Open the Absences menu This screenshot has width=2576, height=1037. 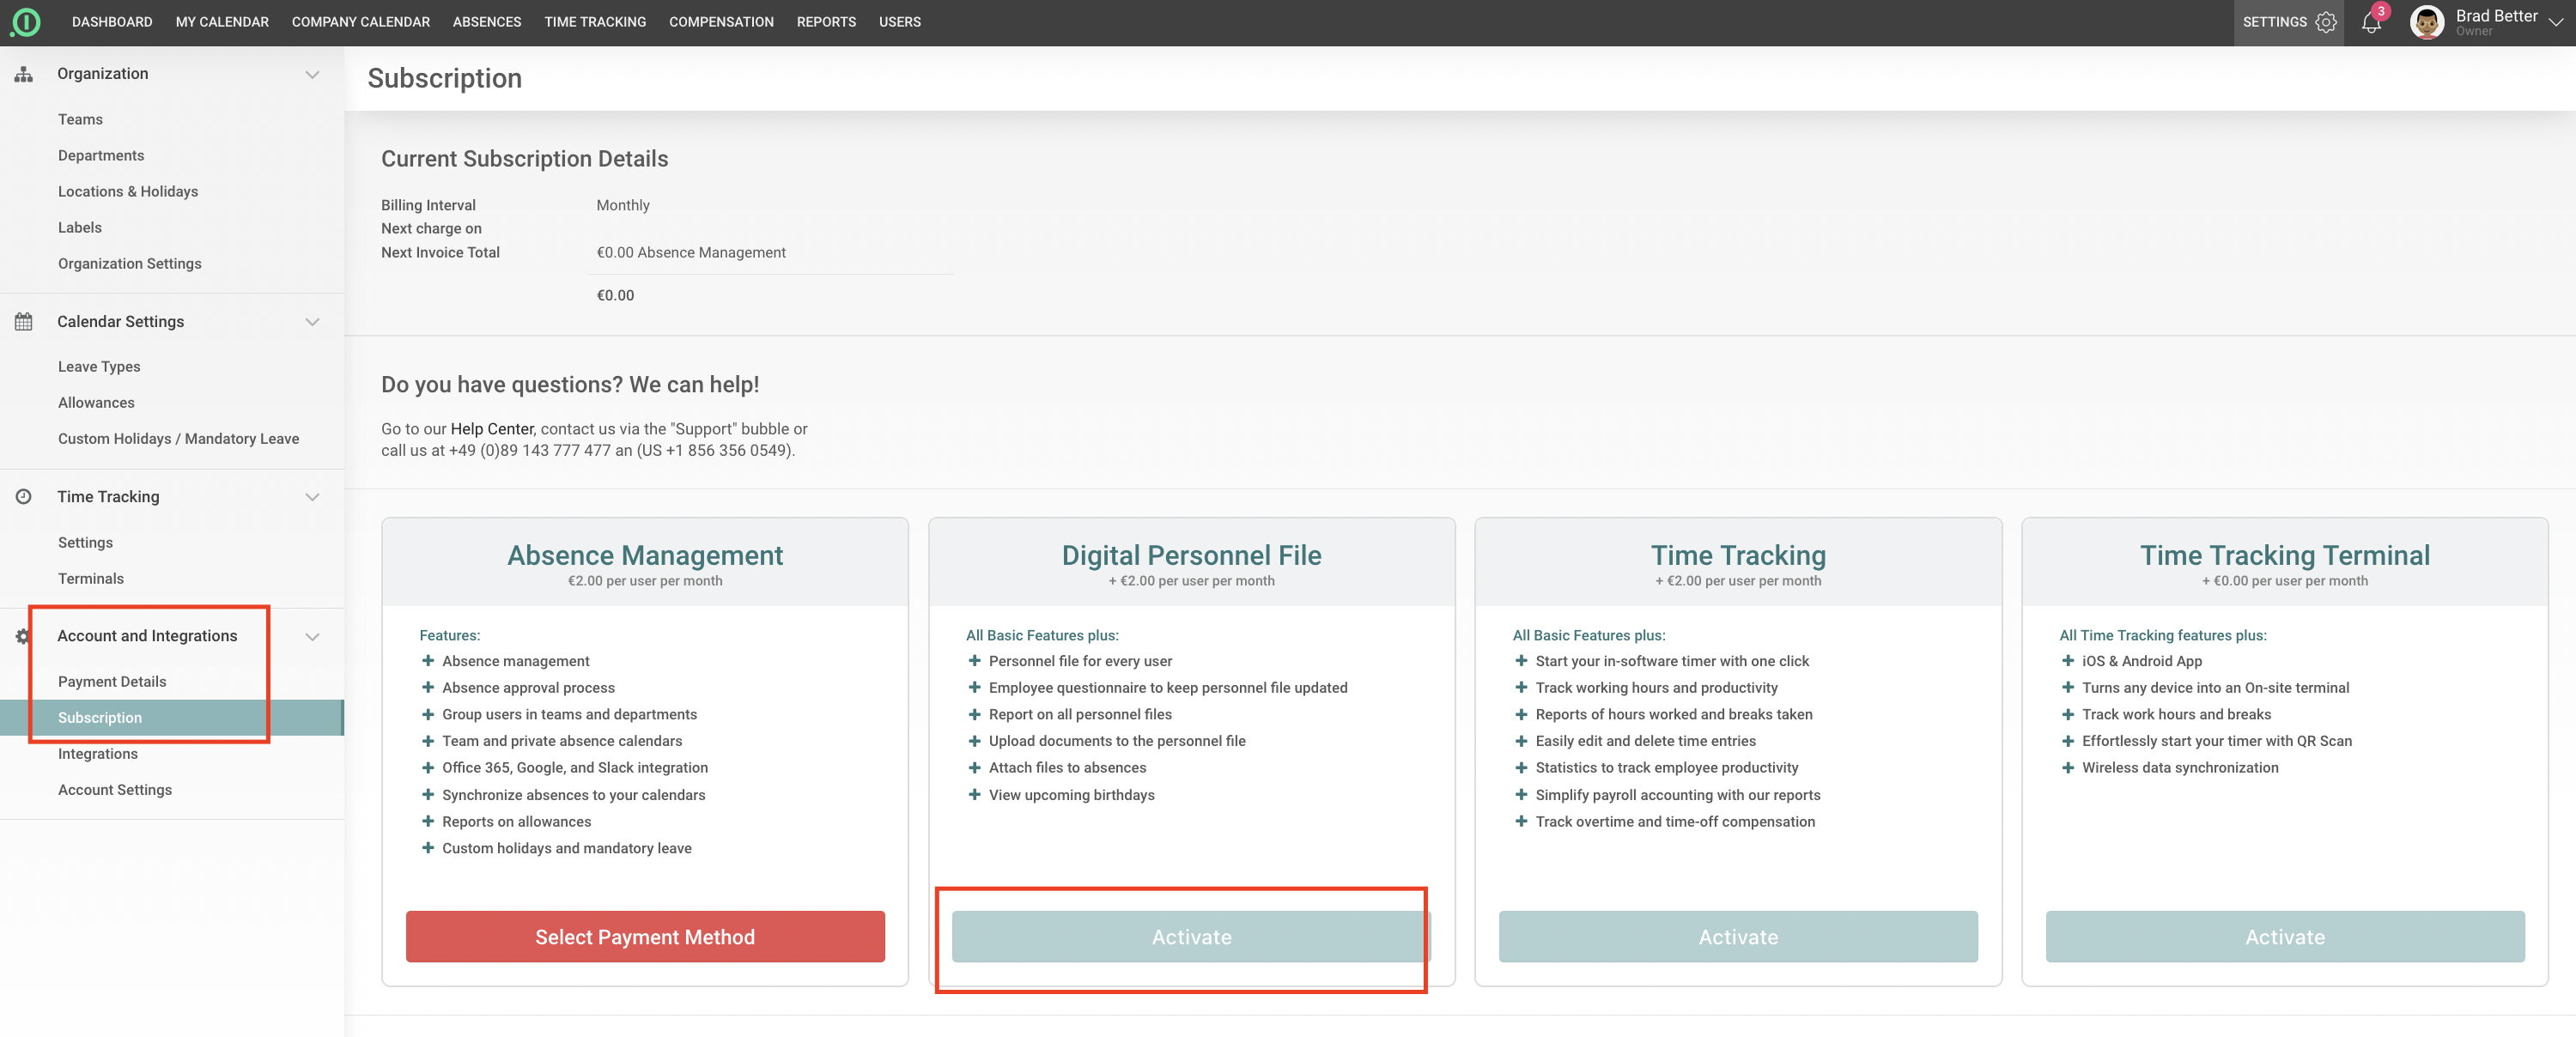(x=486, y=22)
